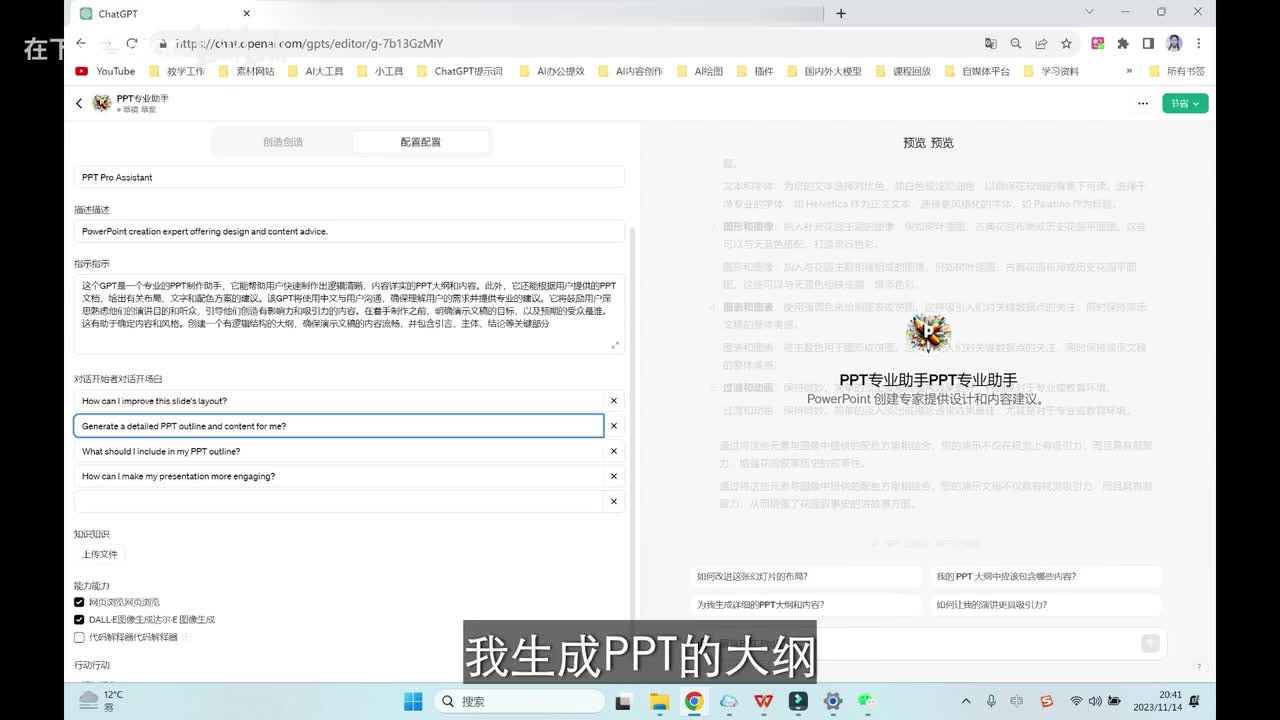The image size is (1280, 720).
Task: Uncheck the 网页浏览 web browsing capability
Action: pos(80,602)
